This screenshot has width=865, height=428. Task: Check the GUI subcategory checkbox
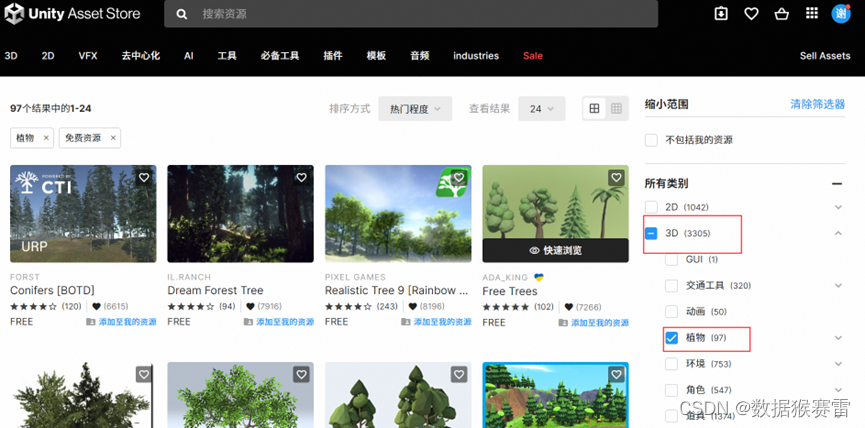point(671,259)
